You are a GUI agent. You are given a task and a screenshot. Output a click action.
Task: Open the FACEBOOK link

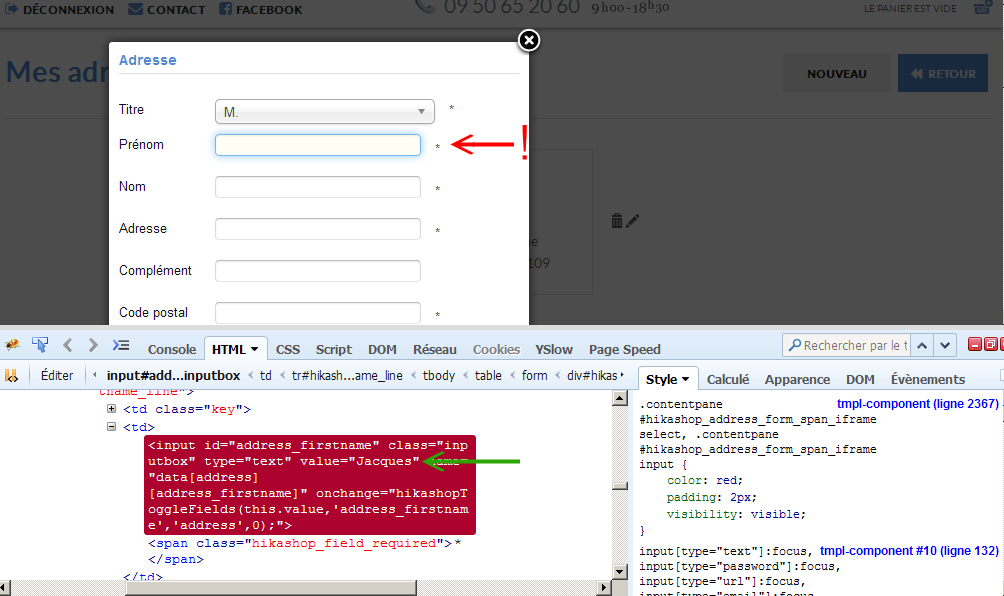pos(261,10)
